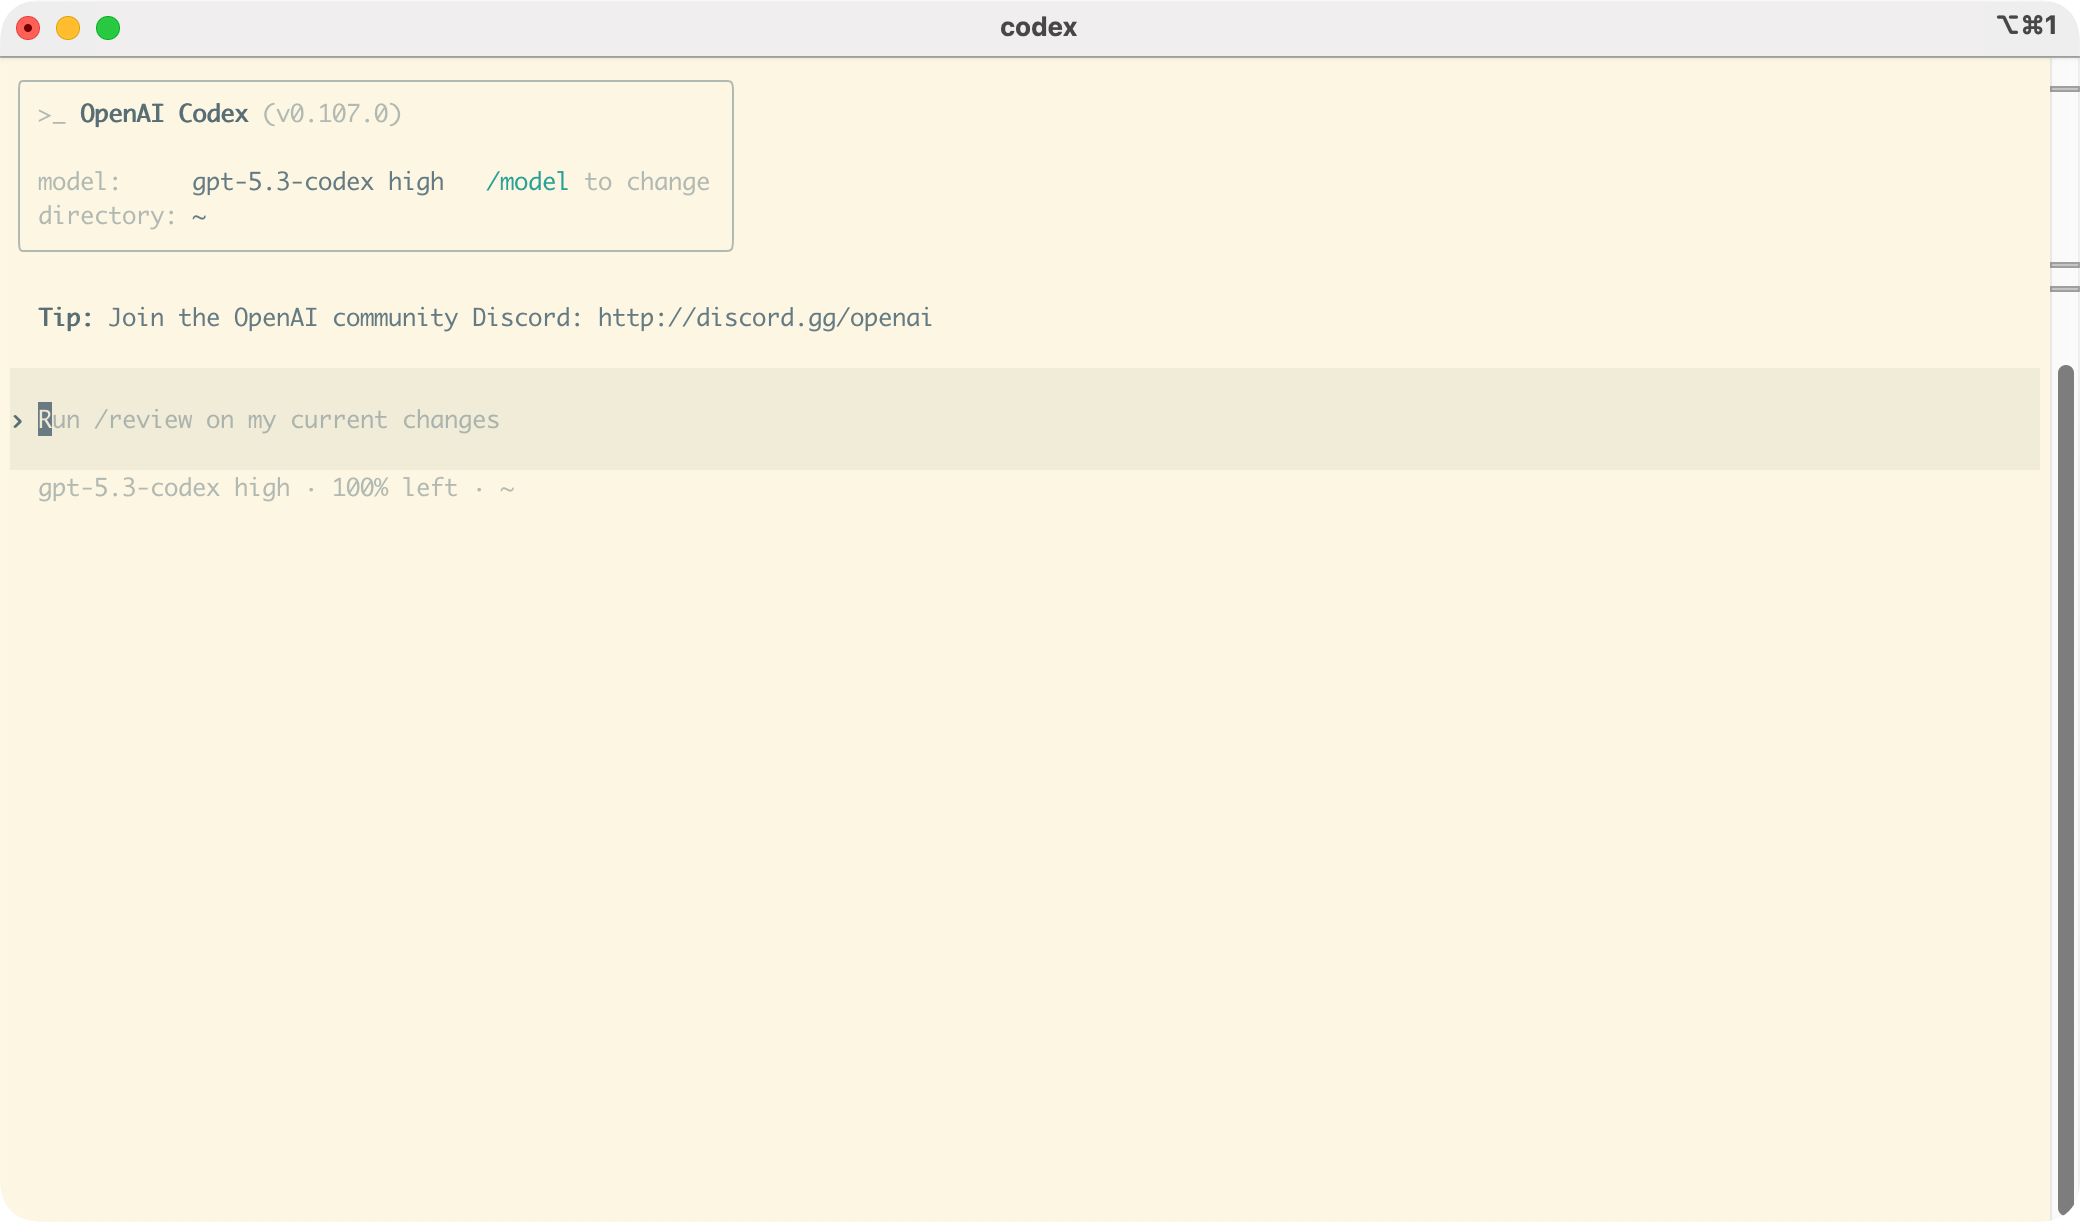Click the model name gpt-5.3-codex high in header
The width and height of the screenshot is (2080, 1222).
(x=317, y=182)
